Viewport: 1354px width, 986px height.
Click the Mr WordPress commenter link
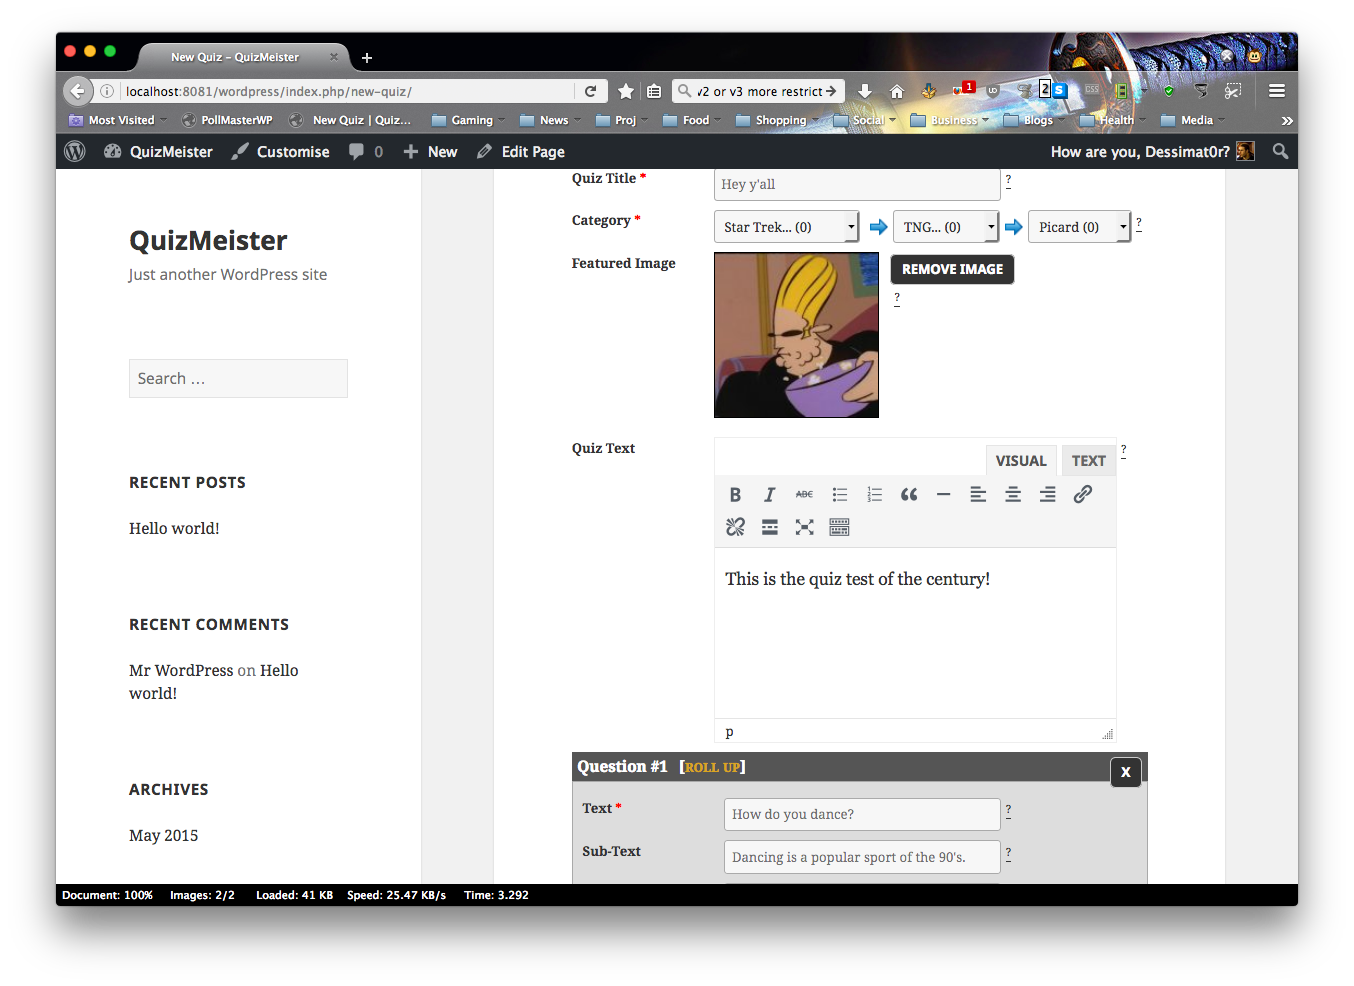pyautogui.click(x=181, y=670)
